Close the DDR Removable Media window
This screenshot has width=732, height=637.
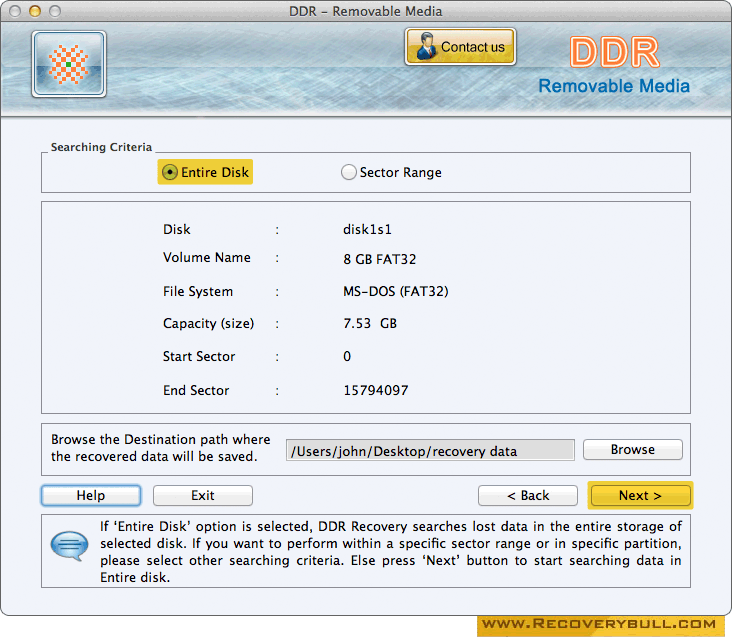coord(14,11)
